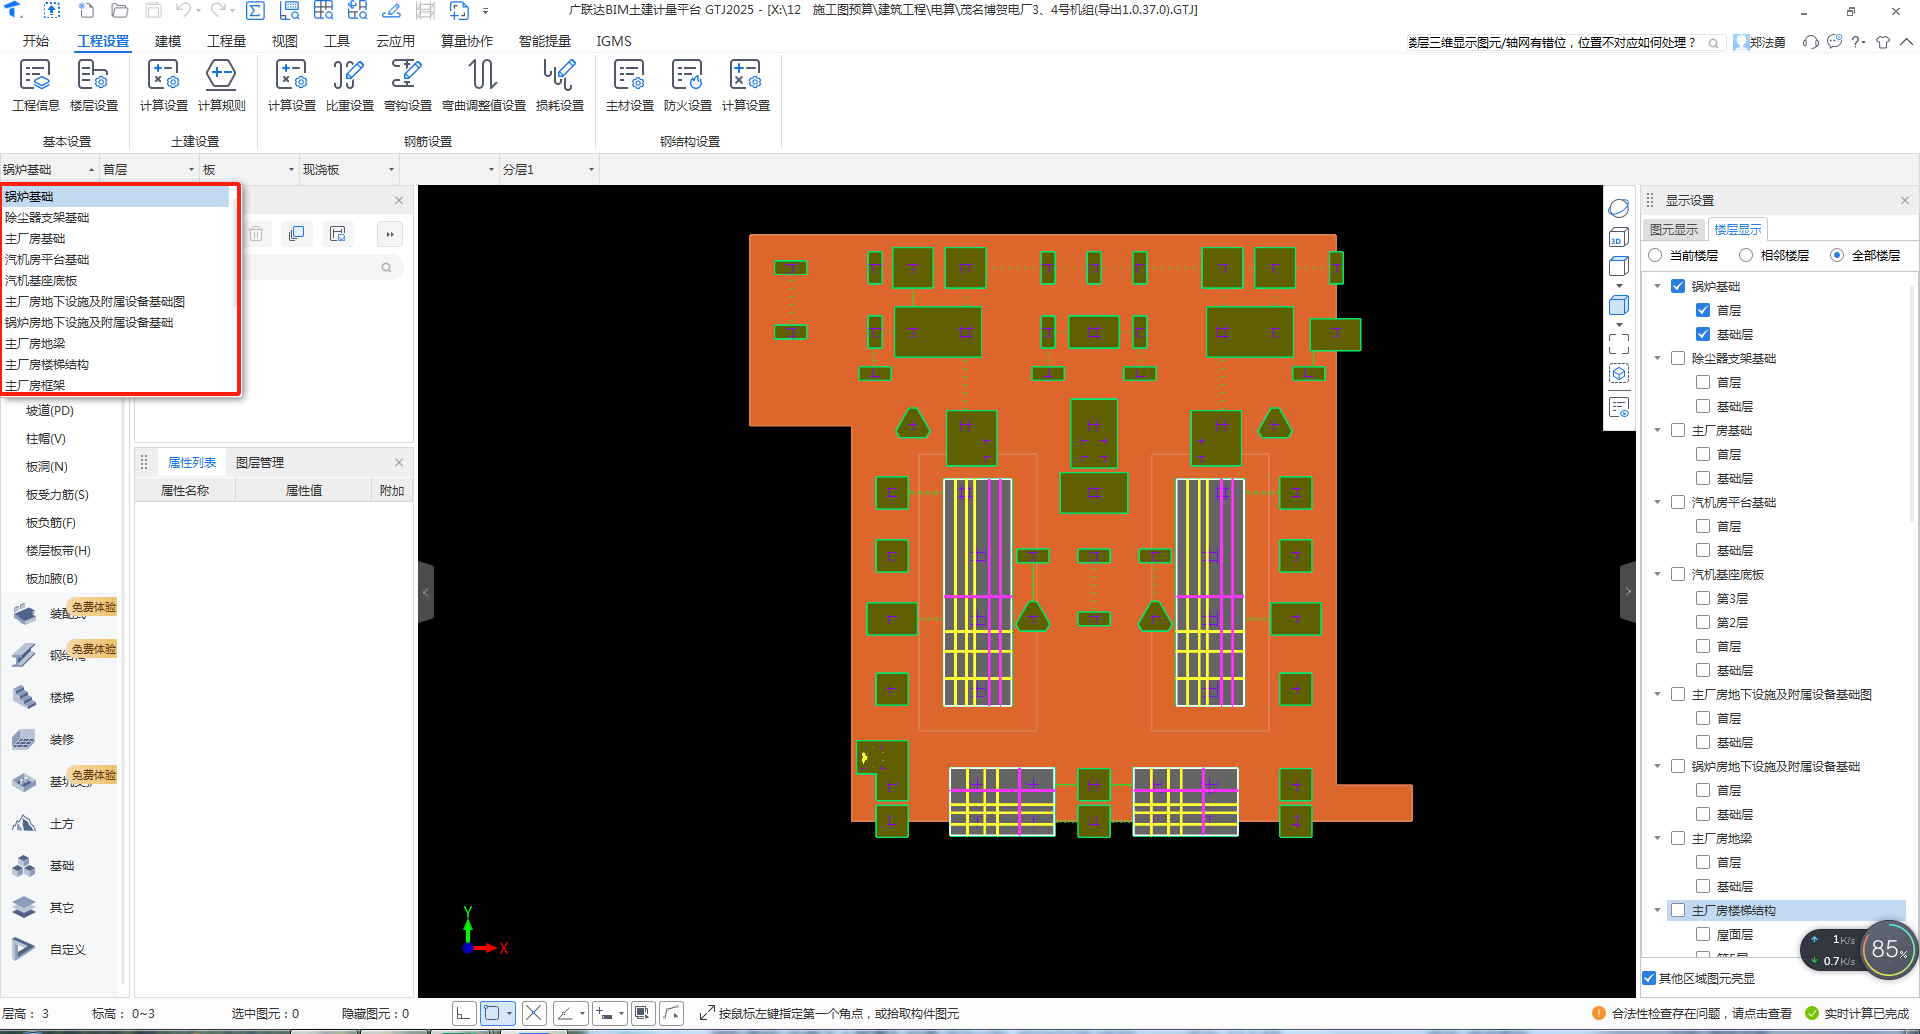This screenshot has width=1920, height=1034.
Task: Open the 分层1 layer dropdown
Action: 549,169
